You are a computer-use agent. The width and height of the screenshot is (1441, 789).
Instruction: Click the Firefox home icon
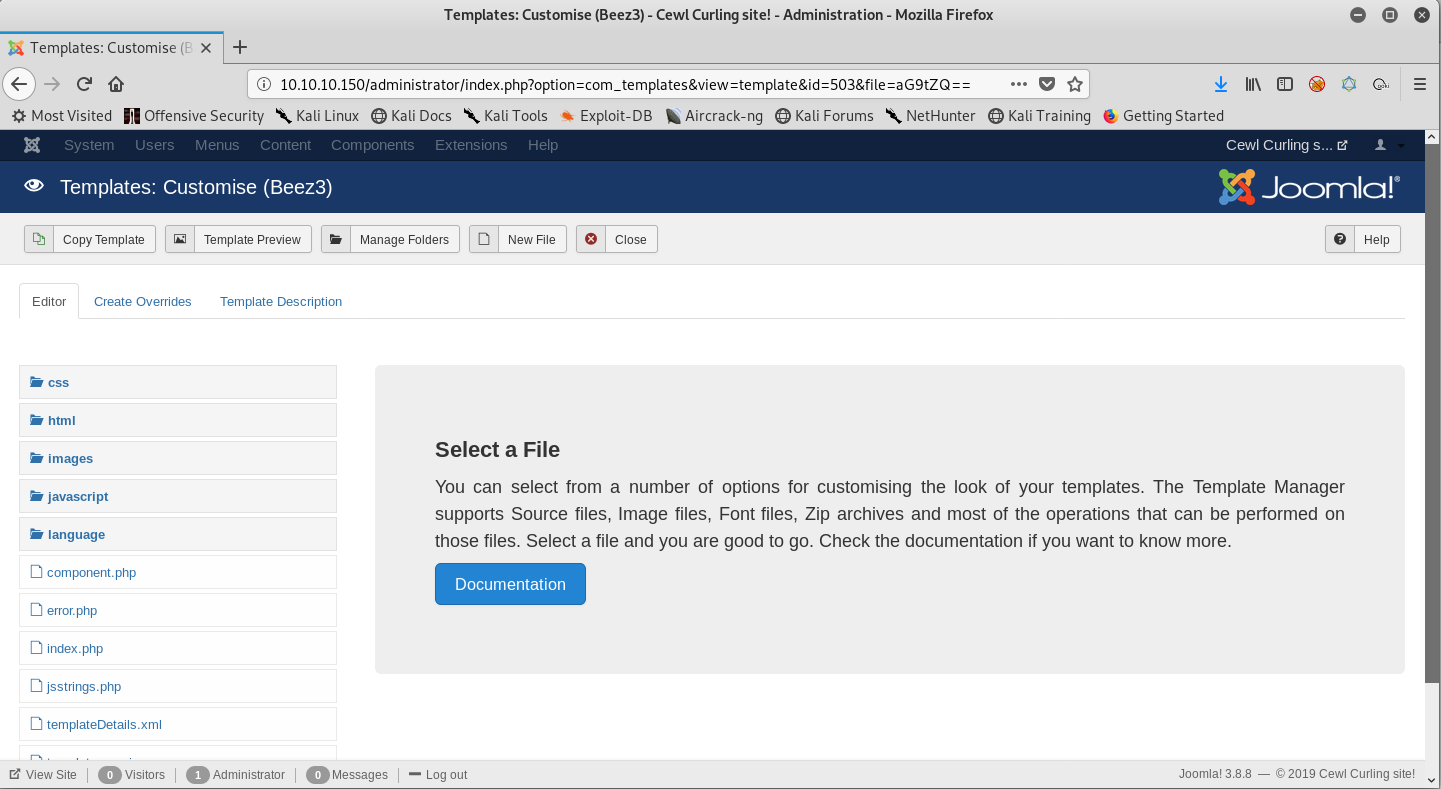click(x=116, y=84)
